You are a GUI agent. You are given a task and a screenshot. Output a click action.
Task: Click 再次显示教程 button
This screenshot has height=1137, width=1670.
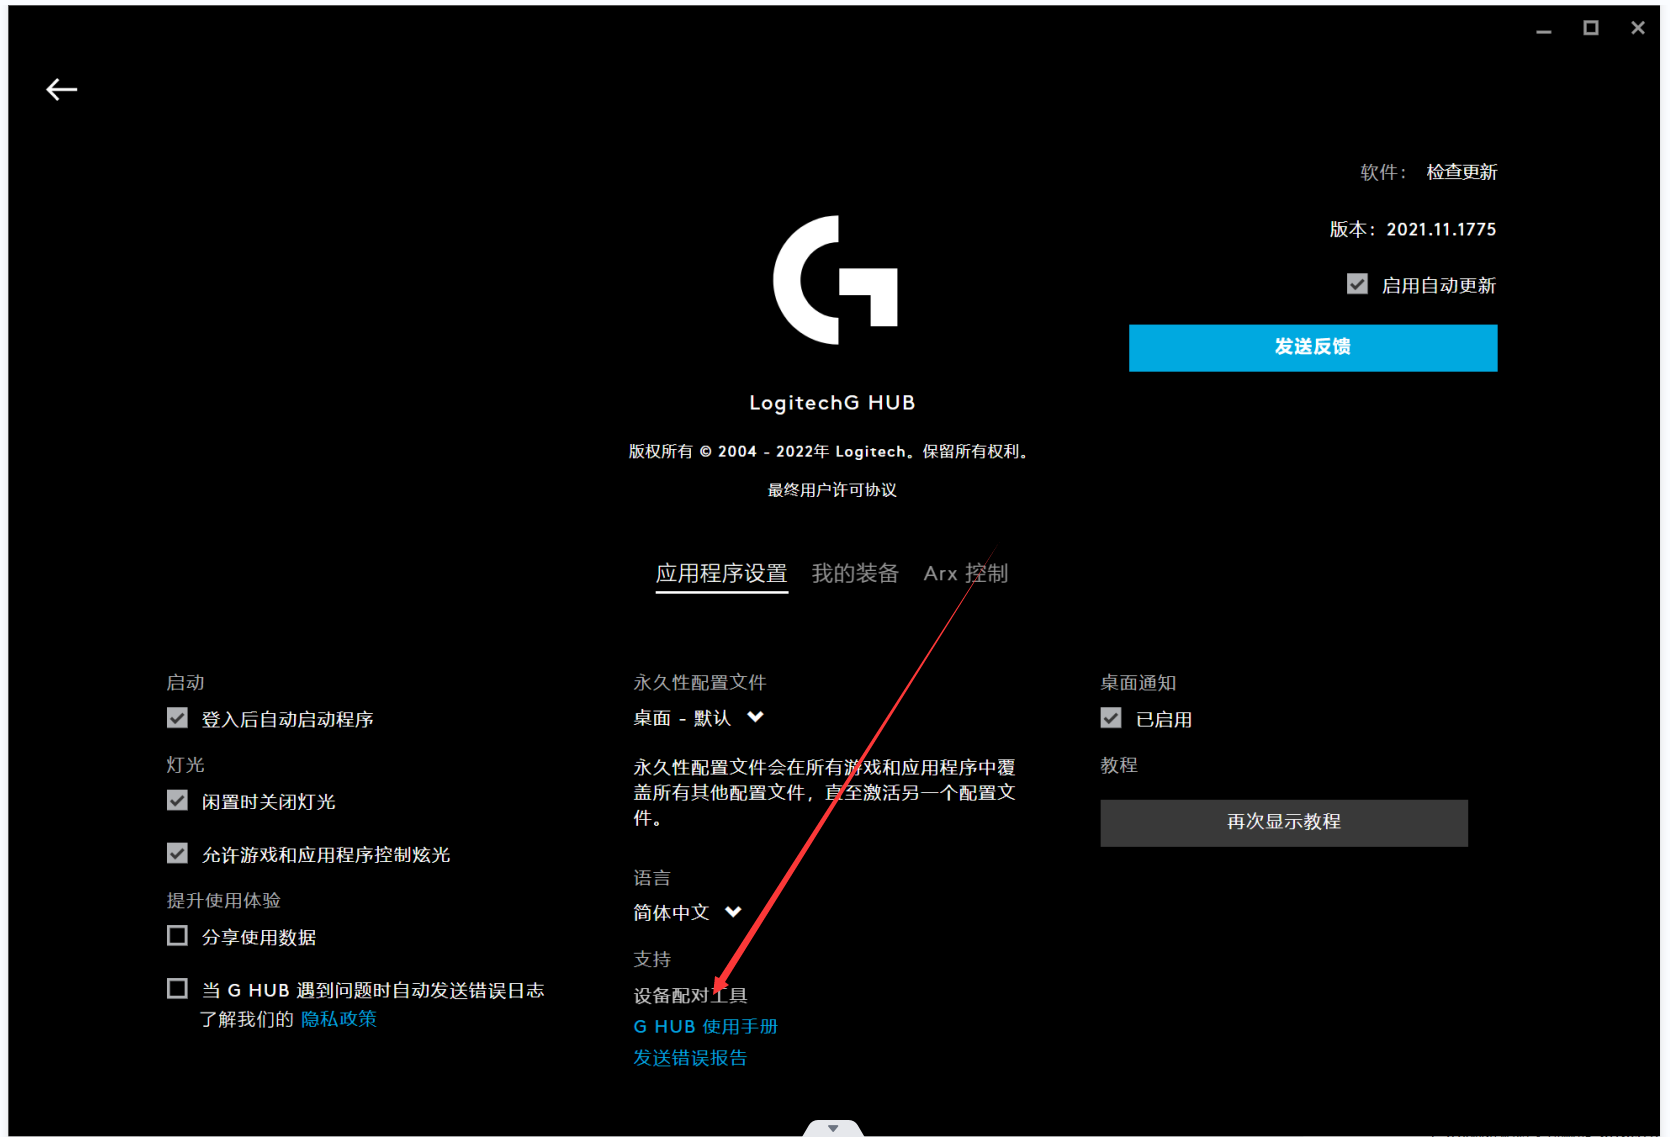click(x=1284, y=823)
